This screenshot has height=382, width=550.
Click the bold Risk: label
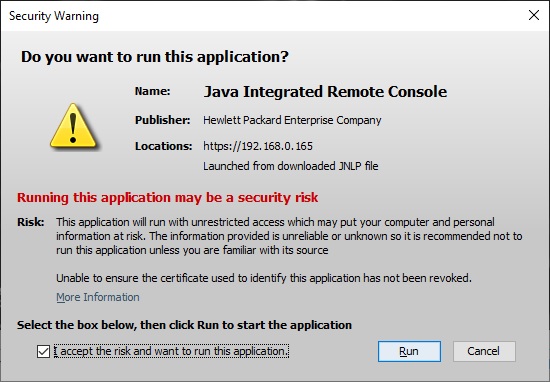pyautogui.click(x=31, y=222)
